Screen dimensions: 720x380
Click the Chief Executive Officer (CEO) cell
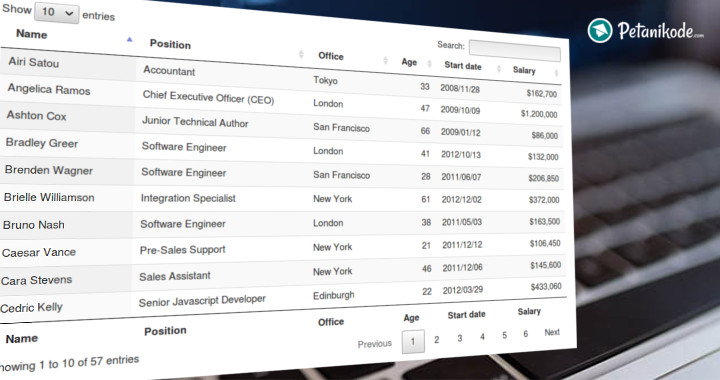pyautogui.click(x=208, y=97)
